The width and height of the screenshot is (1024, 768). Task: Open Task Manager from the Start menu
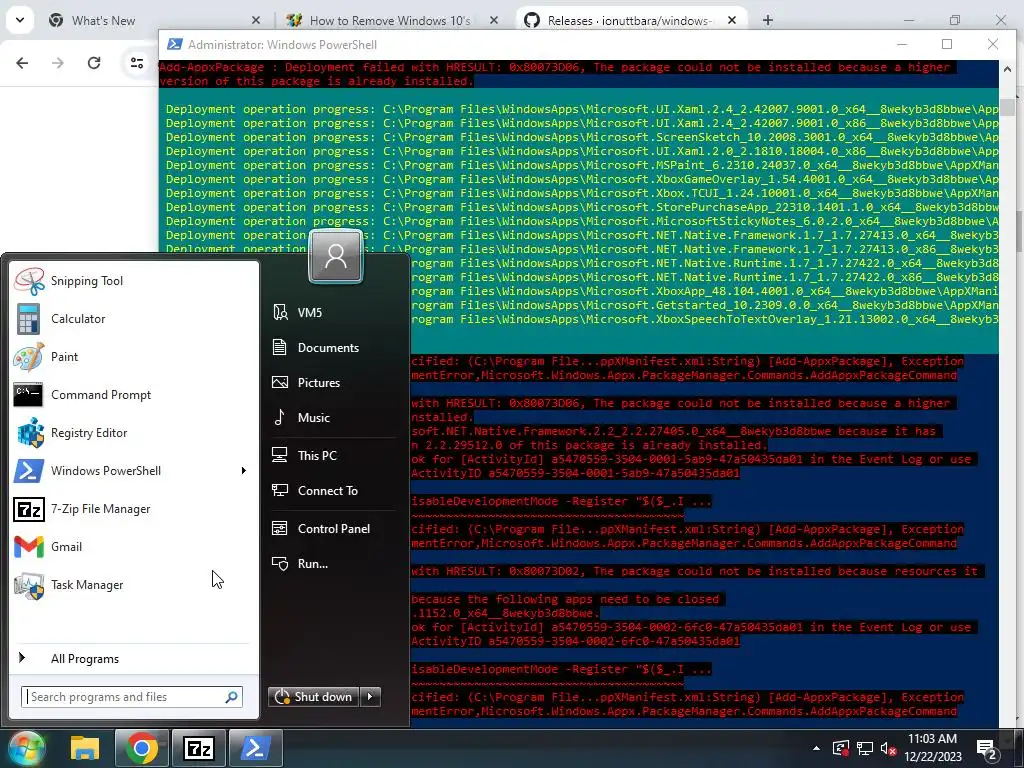[134, 584]
